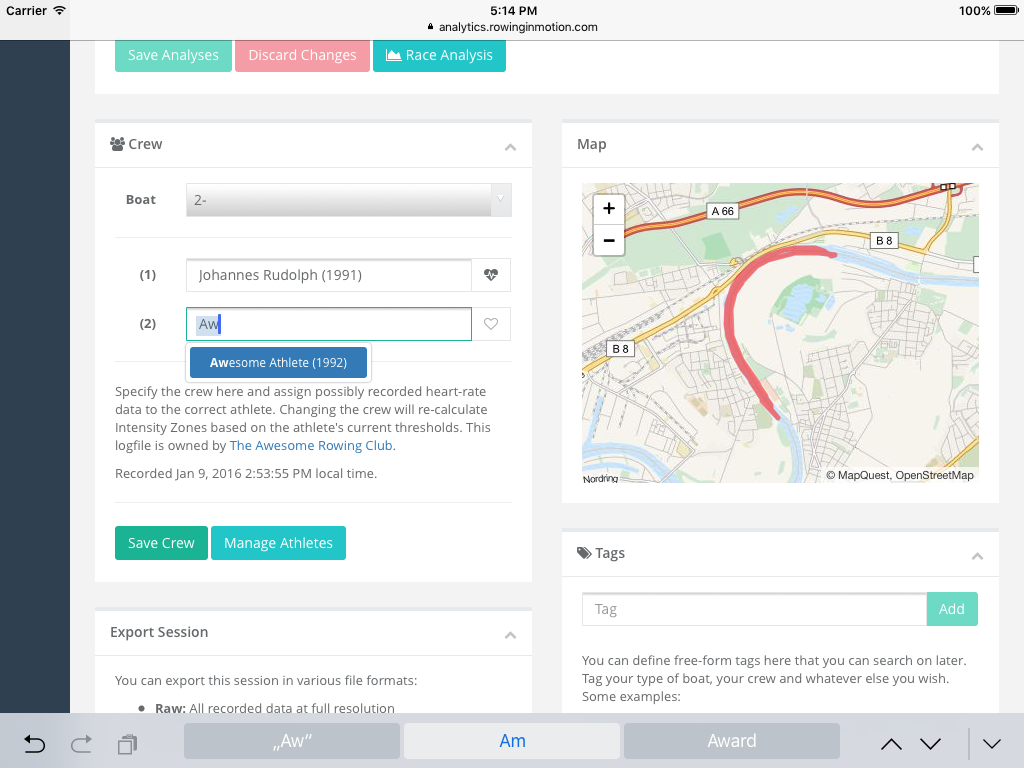
Task: Zoom out on the map
Action: click(x=608, y=241)
